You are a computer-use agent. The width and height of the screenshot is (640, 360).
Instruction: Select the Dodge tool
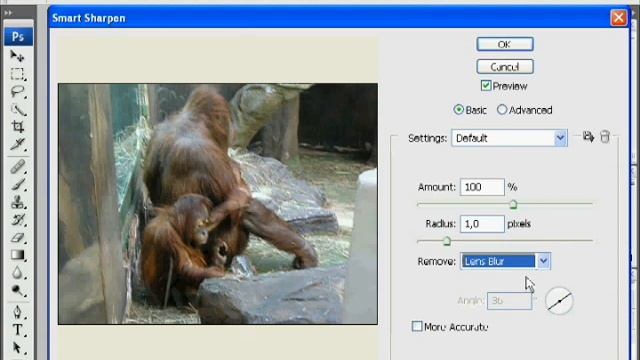(17, 290)
